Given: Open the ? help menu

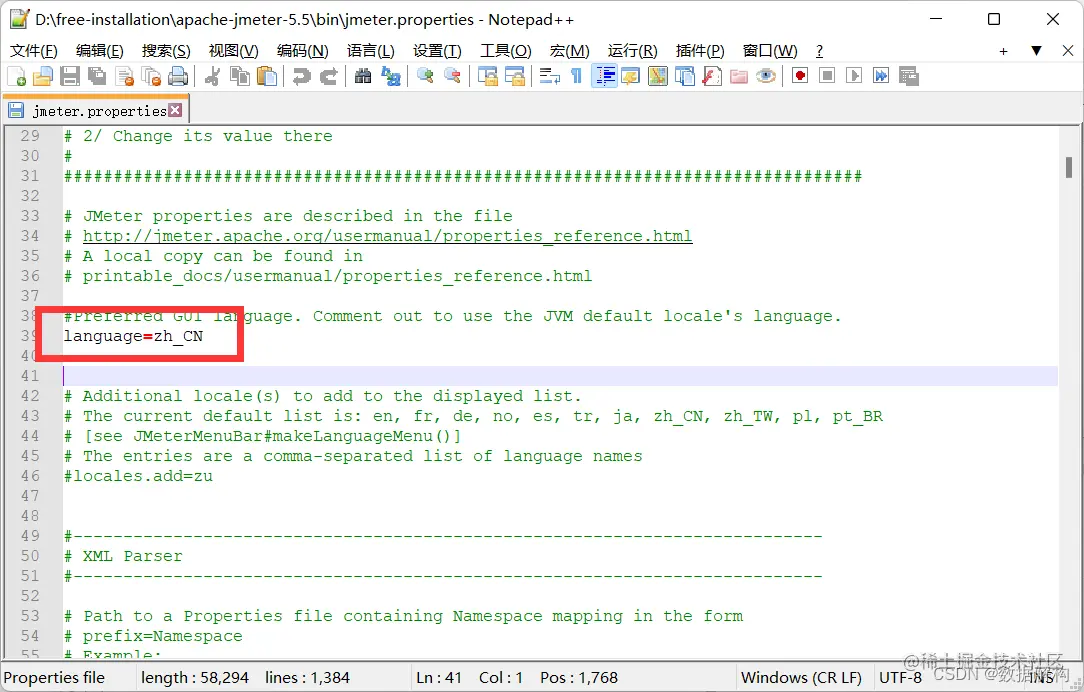Looking at the screenshot, I should point(819,51).
